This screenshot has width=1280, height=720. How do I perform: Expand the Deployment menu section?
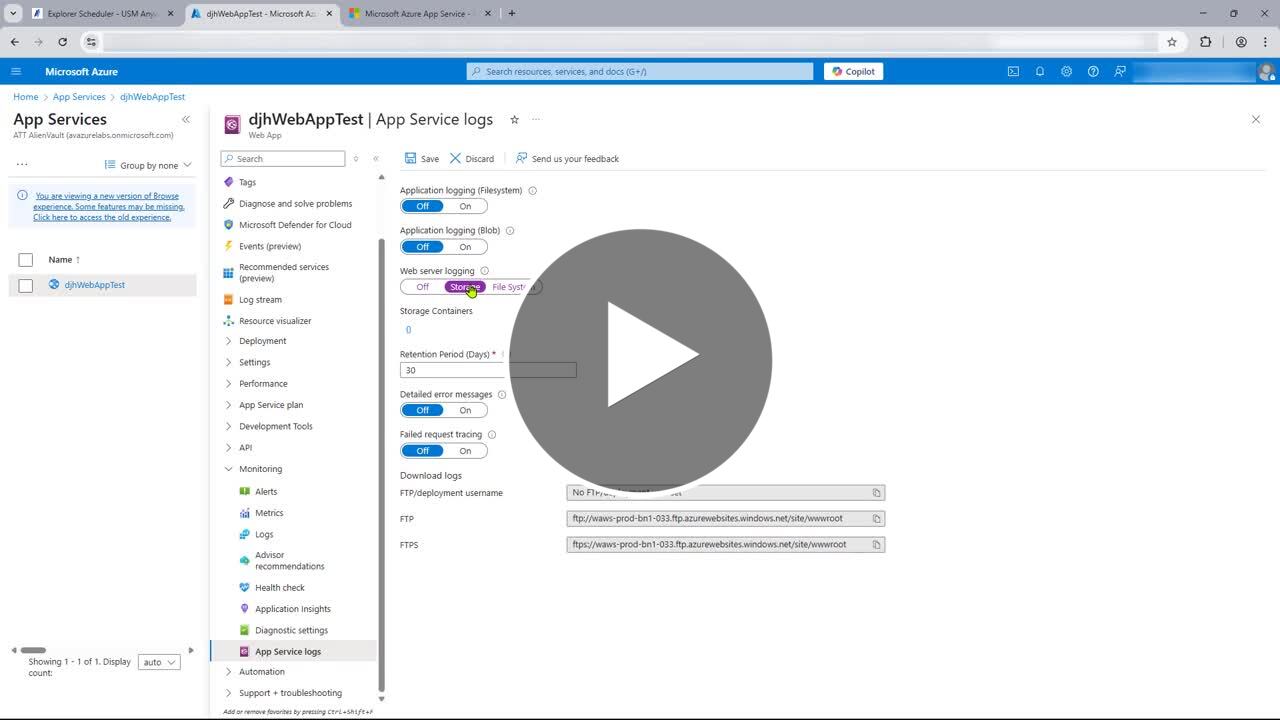click(228, 341)
